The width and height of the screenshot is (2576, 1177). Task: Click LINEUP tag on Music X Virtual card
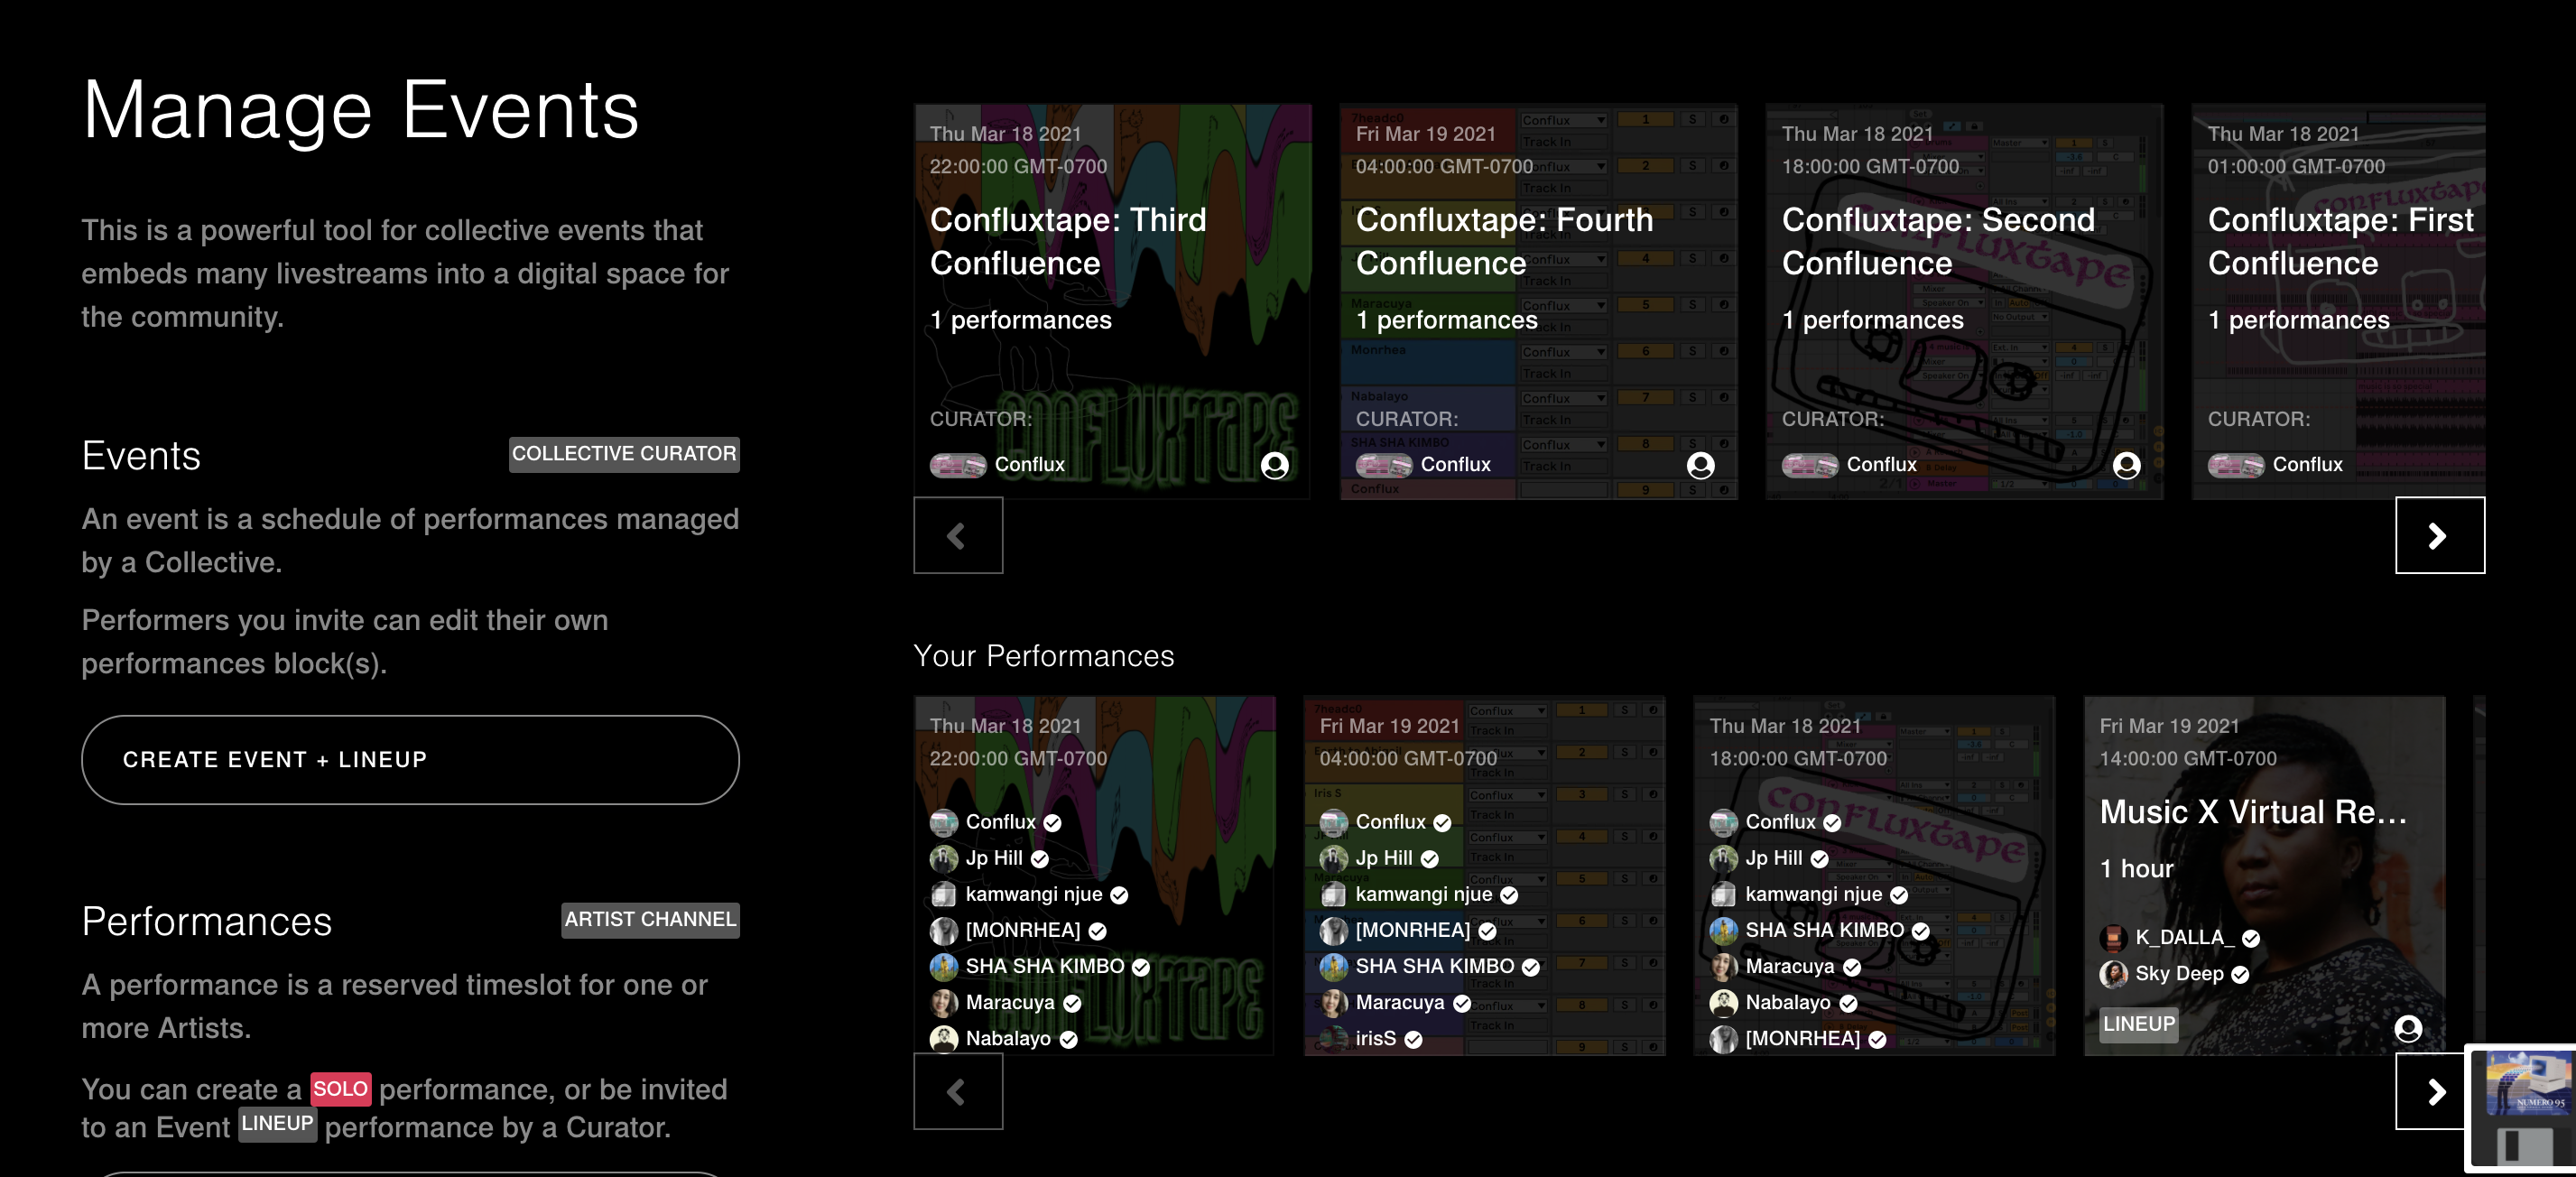[x=2138, y=1024]
